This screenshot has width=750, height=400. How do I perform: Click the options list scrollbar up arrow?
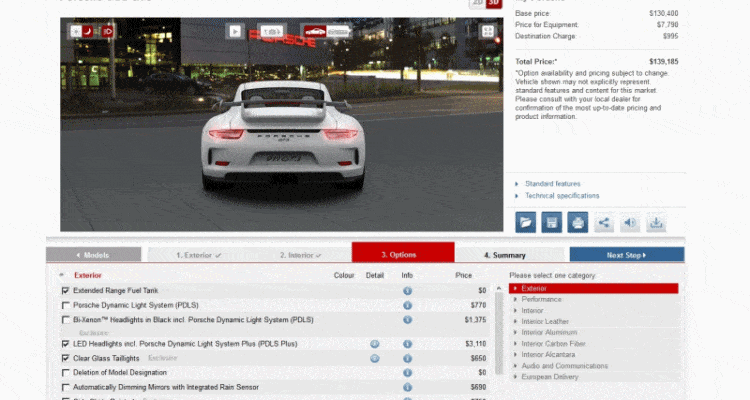click(499, 289)
